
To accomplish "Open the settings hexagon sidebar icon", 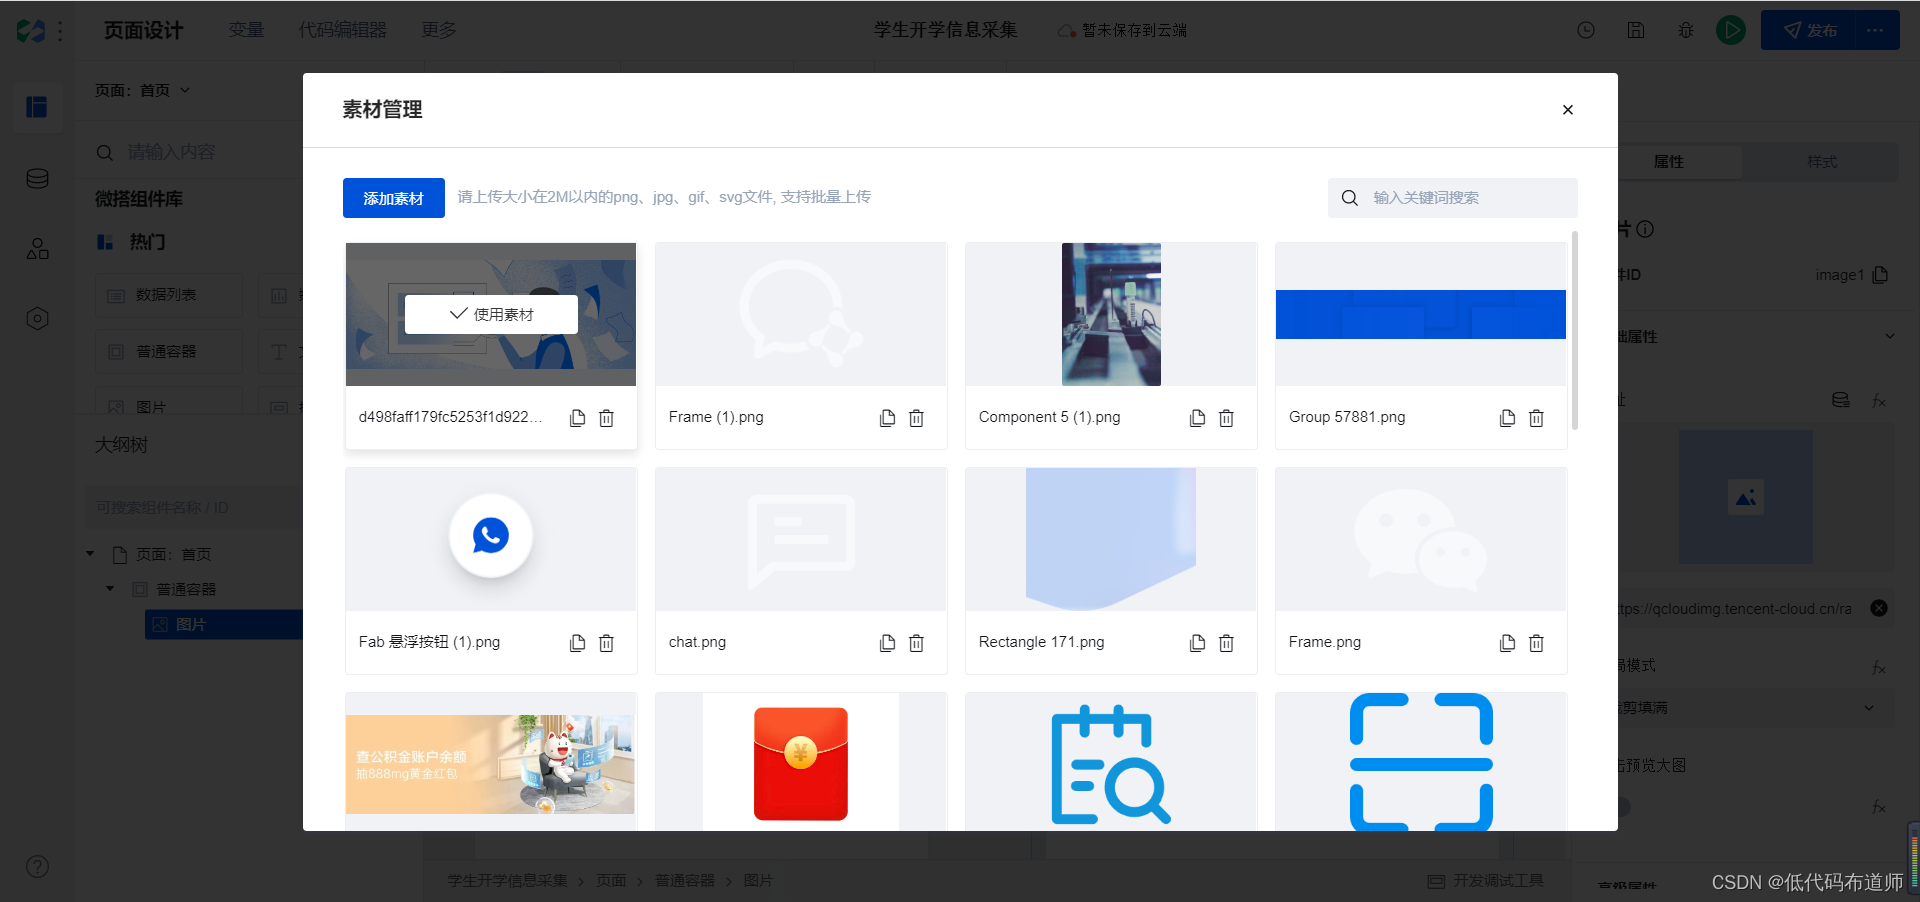I will (x=37, y=319).
